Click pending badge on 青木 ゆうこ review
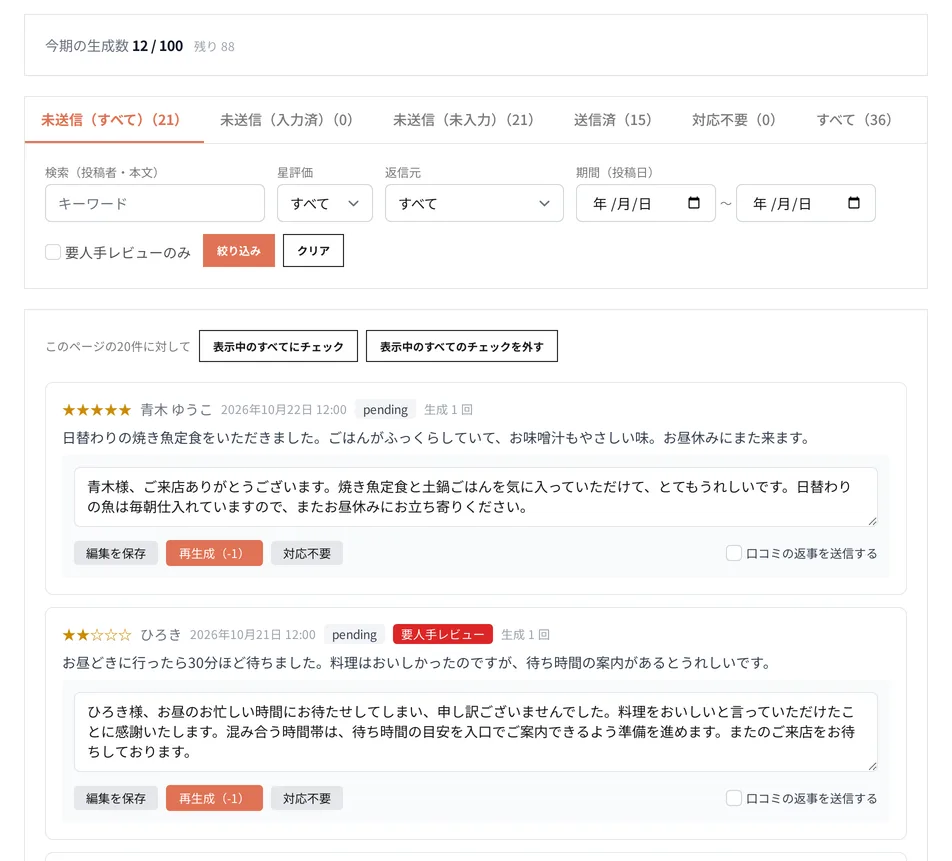This screenshot has width=952, height=861. coord(385,409)
